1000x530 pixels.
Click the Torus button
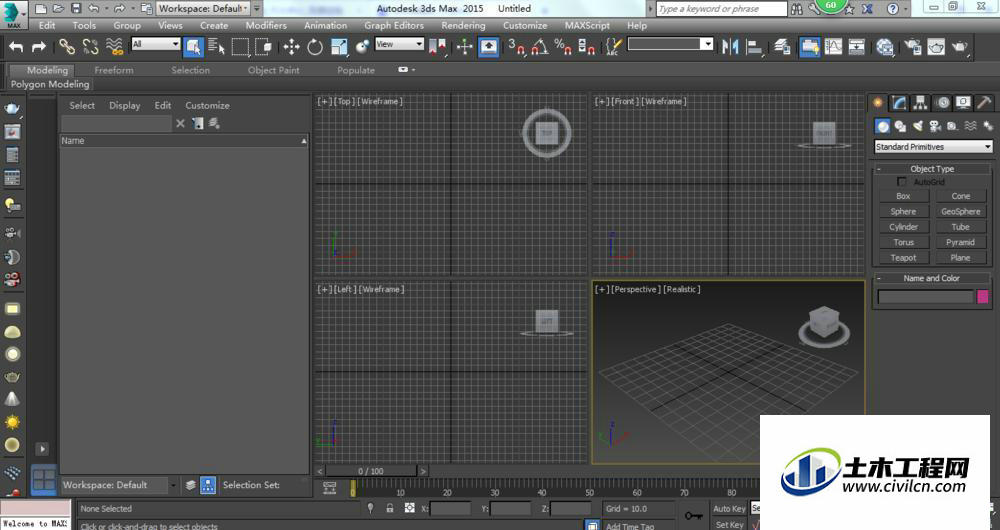click(903, 242)
